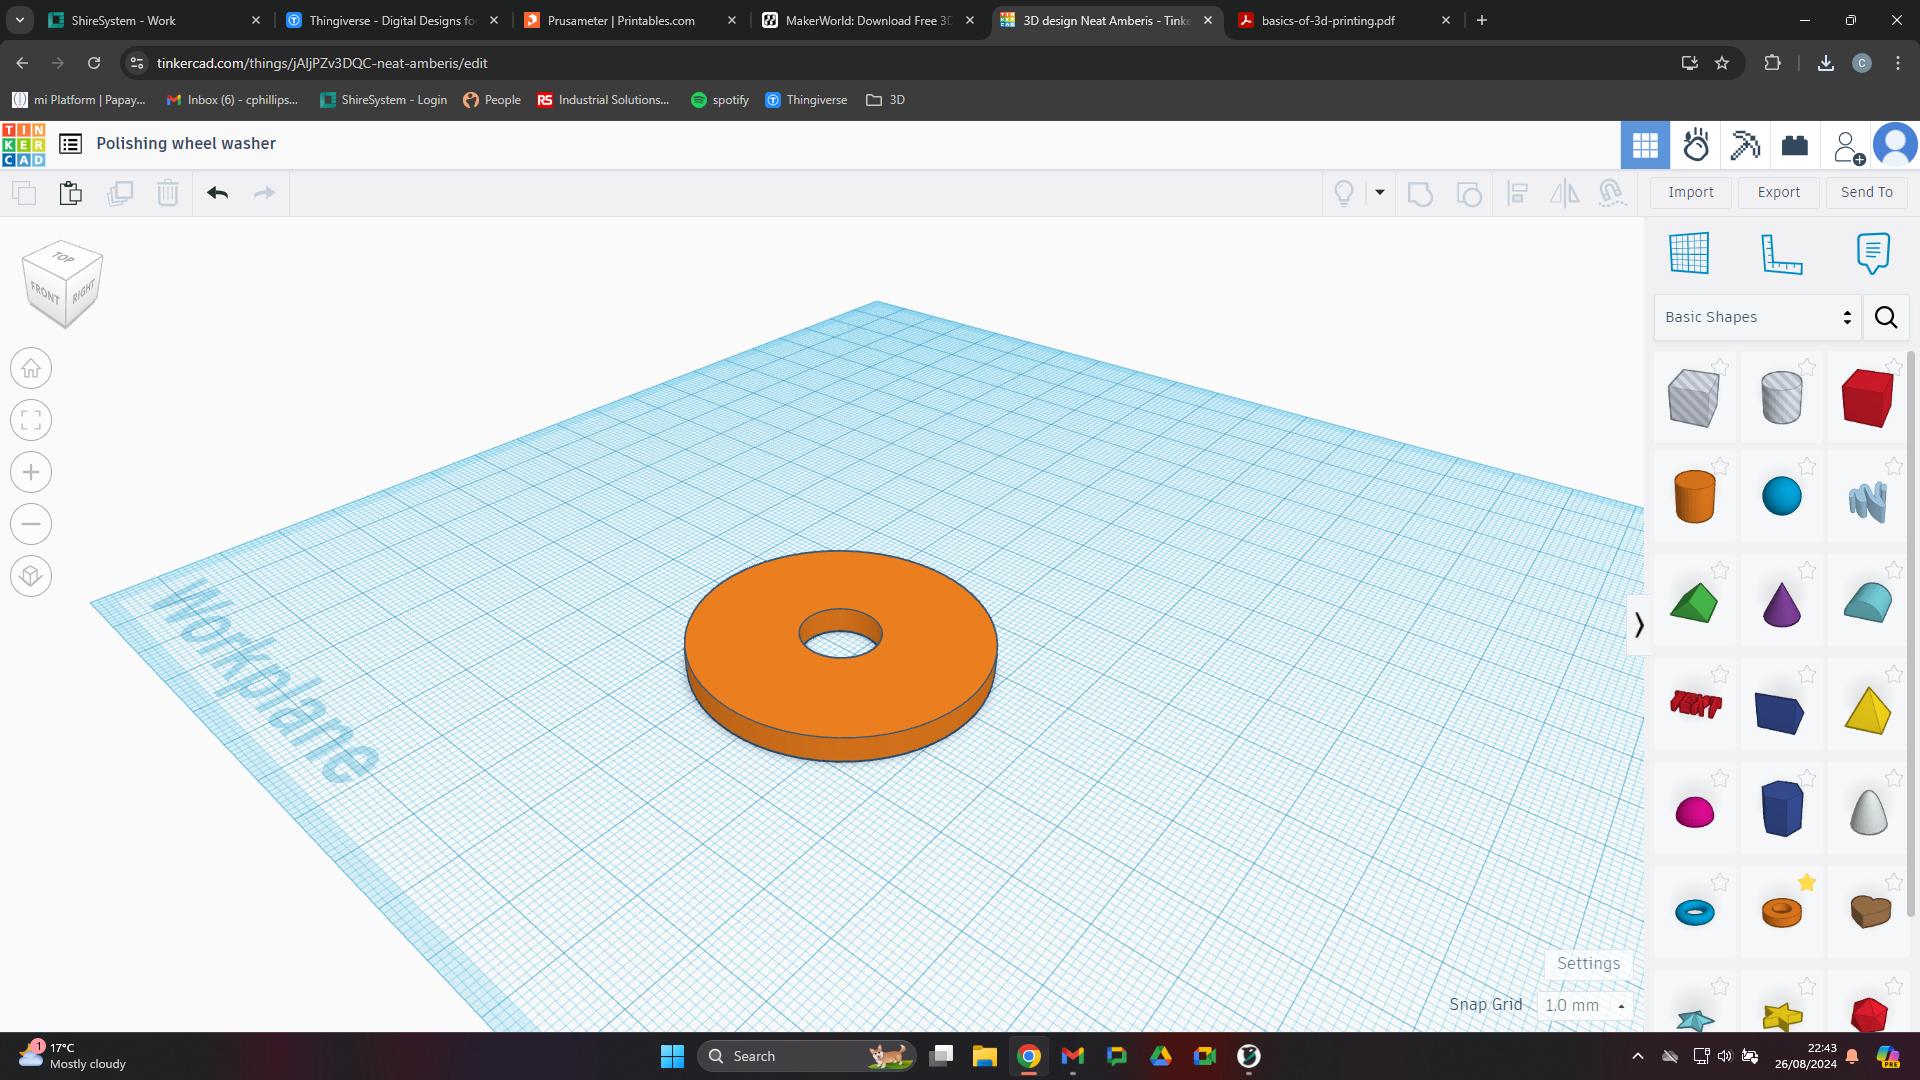The width and height of the screenshot is (1920, 1080).
Task: Switch to orthographic view icon
Action: pyautogui.click(x=31, y=576)
